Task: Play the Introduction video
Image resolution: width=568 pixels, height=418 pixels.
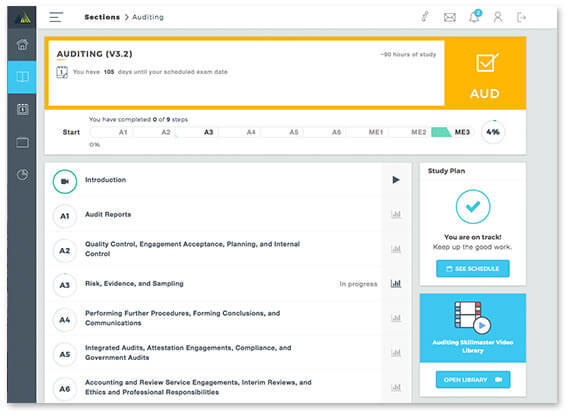Action: [396, 180]
